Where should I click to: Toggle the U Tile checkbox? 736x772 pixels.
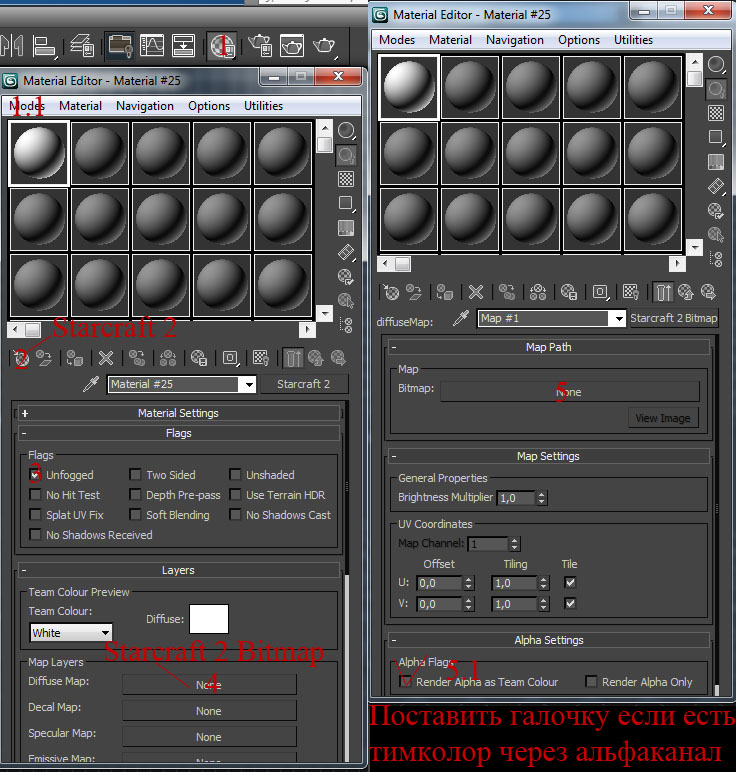click(570, 582)
